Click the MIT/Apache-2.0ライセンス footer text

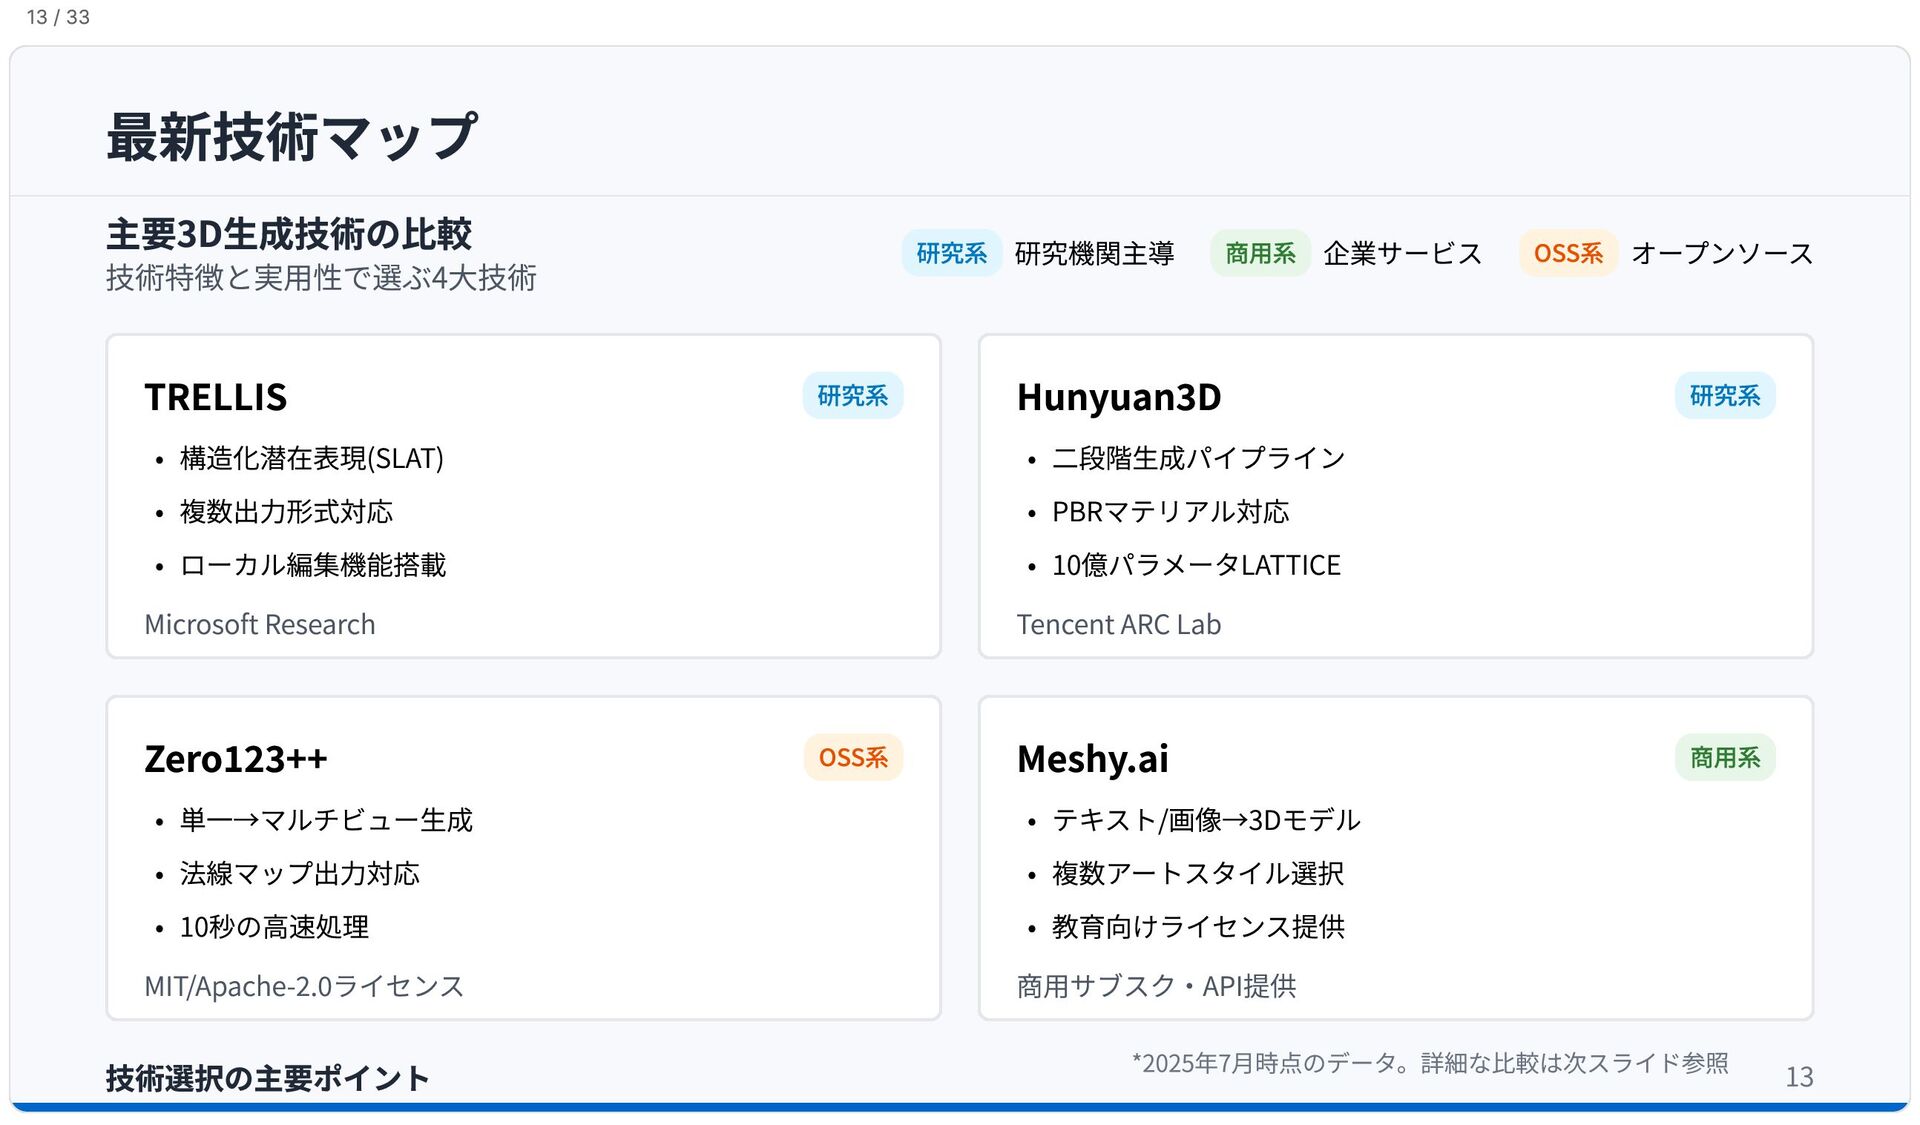[x=304, y=986]
